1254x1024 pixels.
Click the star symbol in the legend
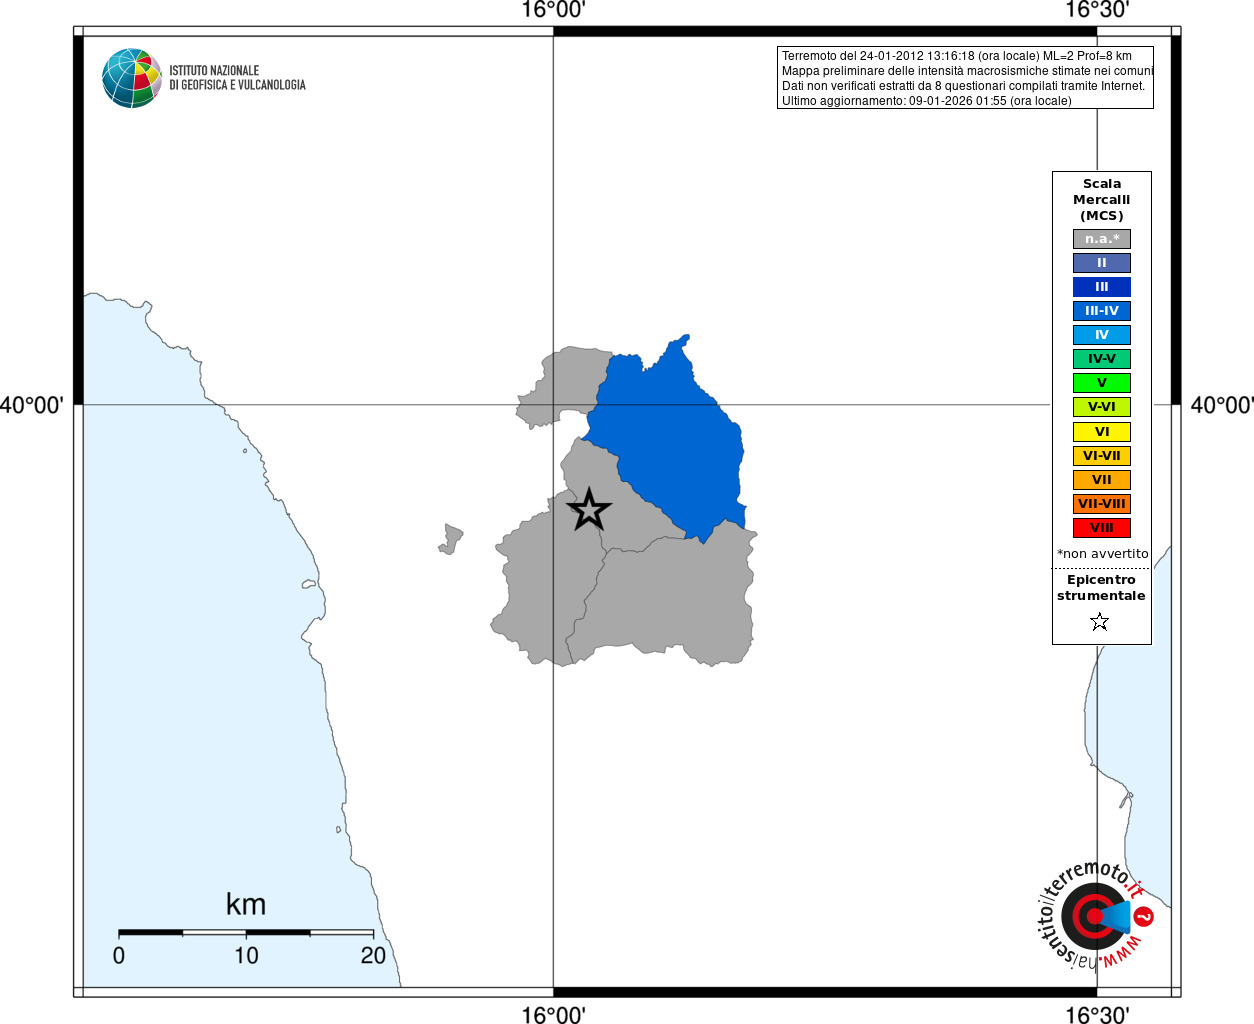coord(1100,622)
